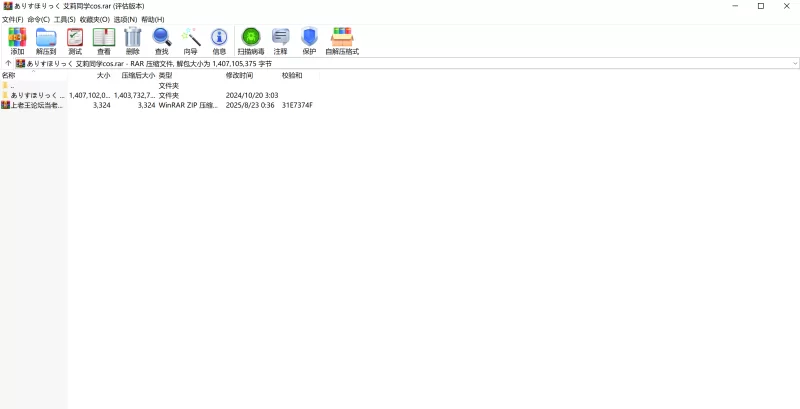The image size is (800, 409).
Task: Click the Delete (删除) trash icon
Action: [133, 41]
